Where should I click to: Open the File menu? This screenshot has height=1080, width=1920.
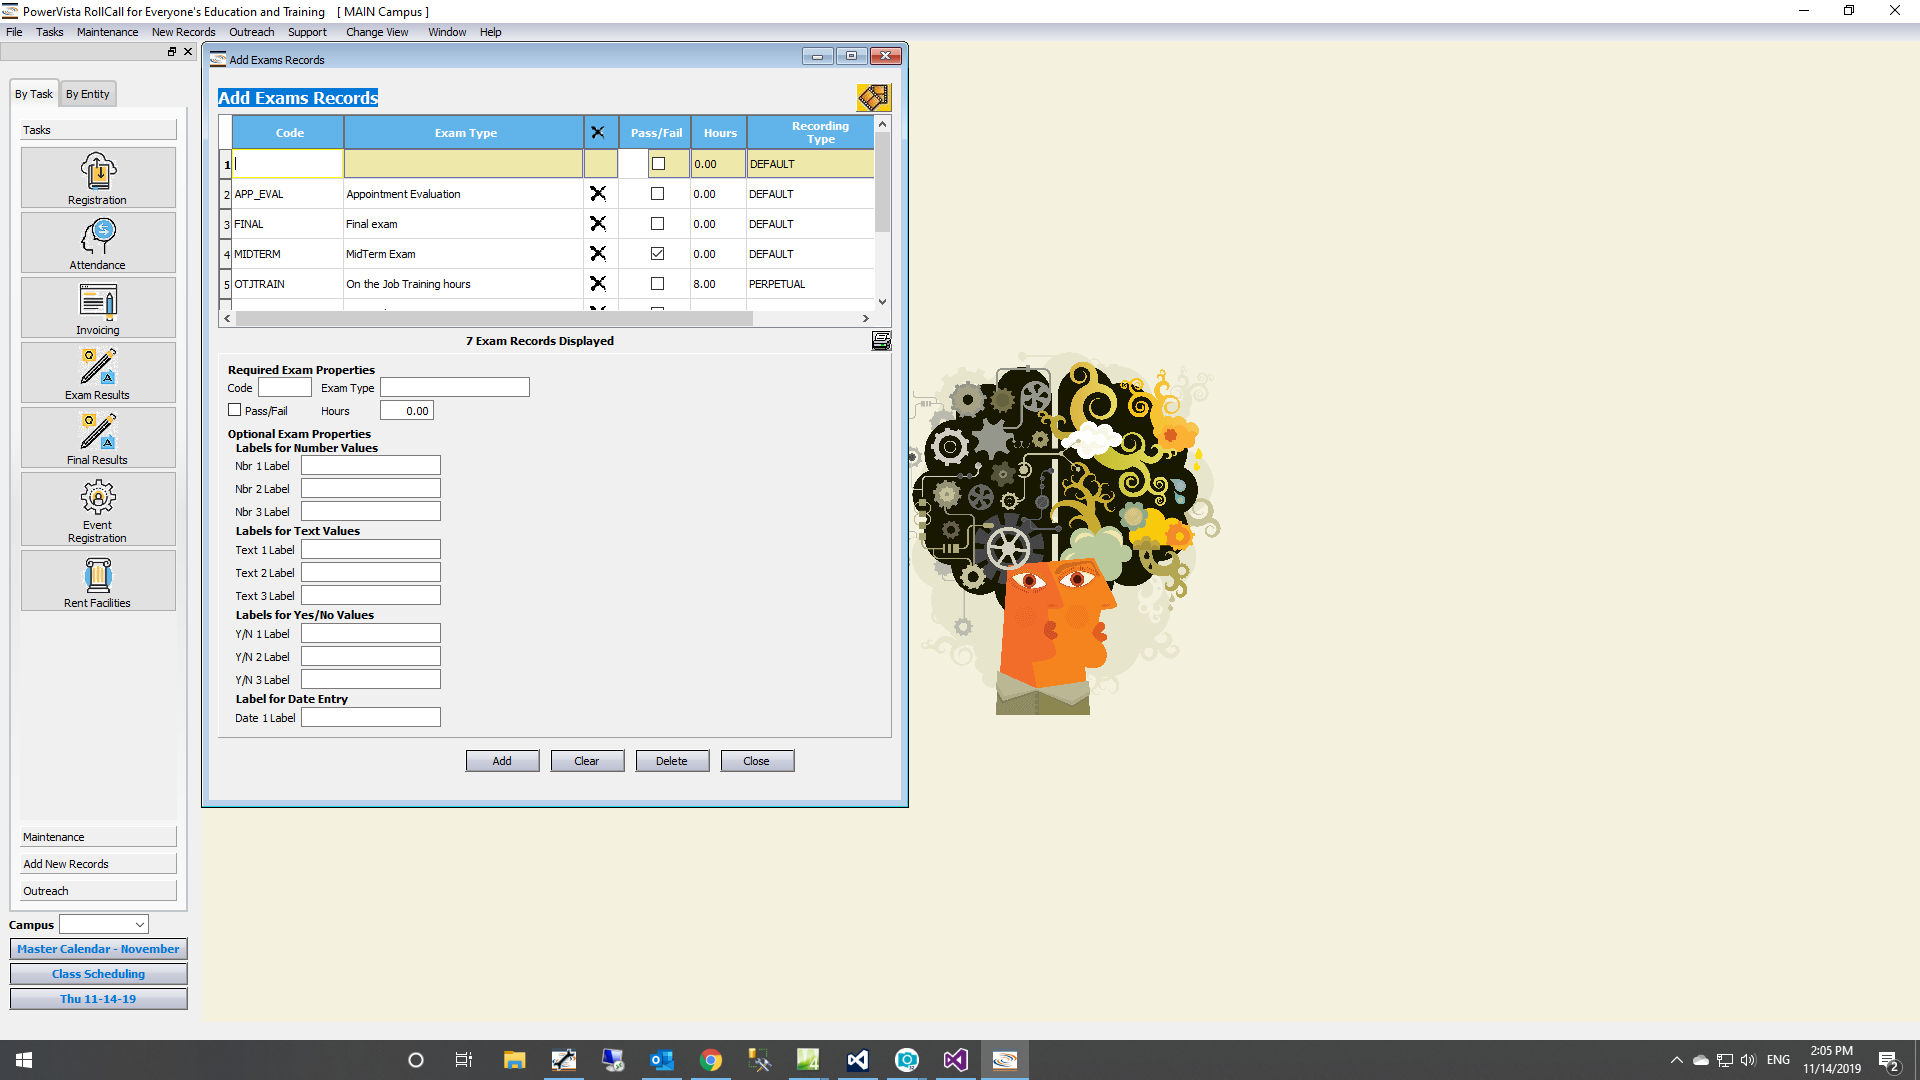pyautogui.click(x=14, y=32)
